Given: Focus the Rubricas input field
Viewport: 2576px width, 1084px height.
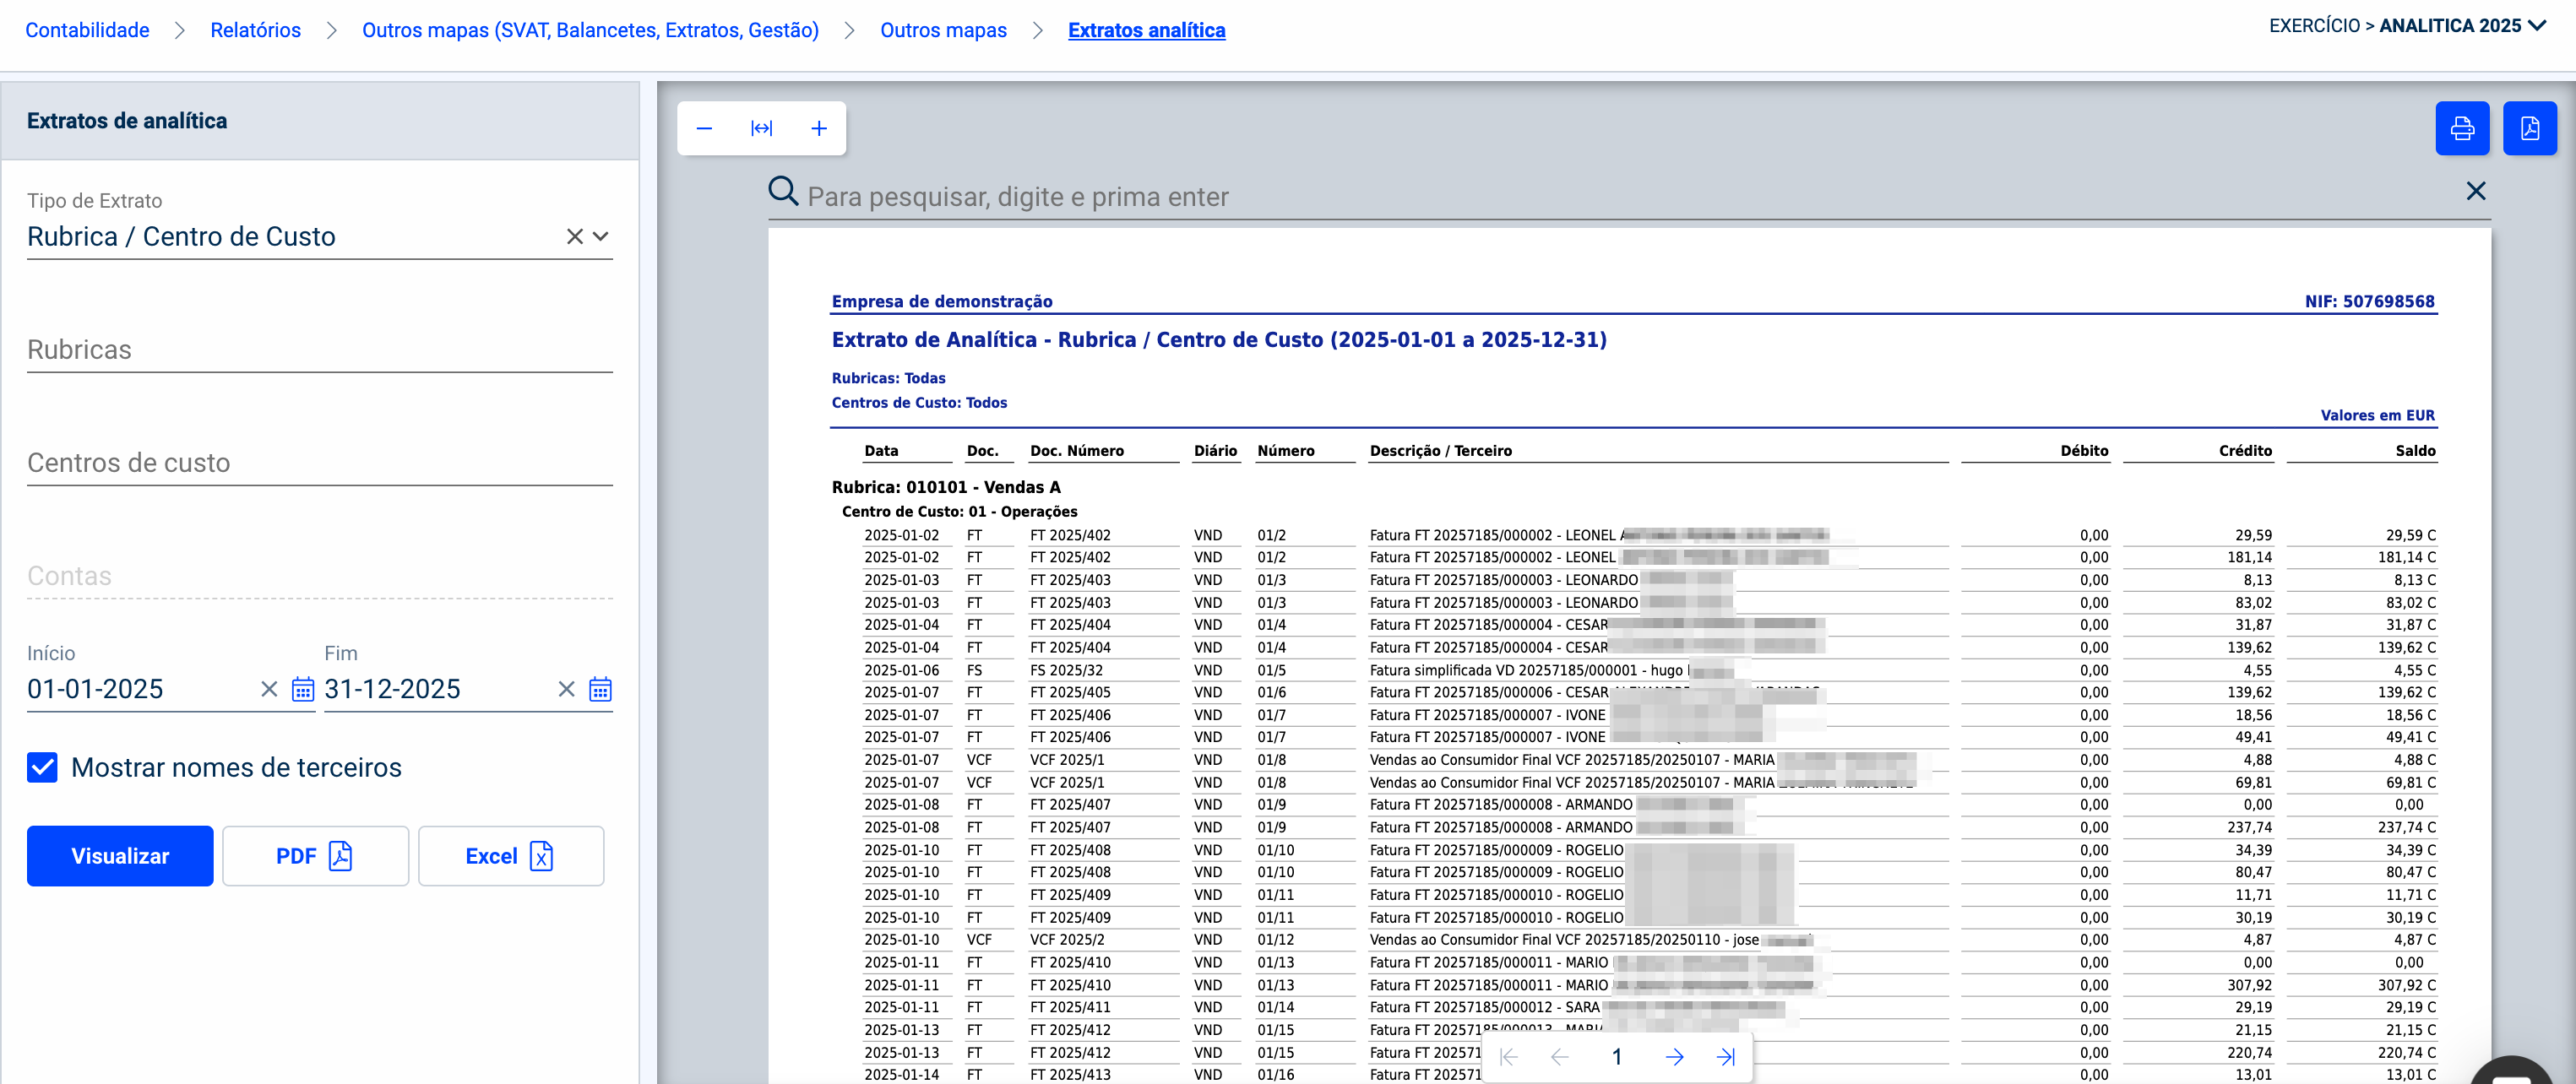Looking at the screenshot, I should 320,350.
